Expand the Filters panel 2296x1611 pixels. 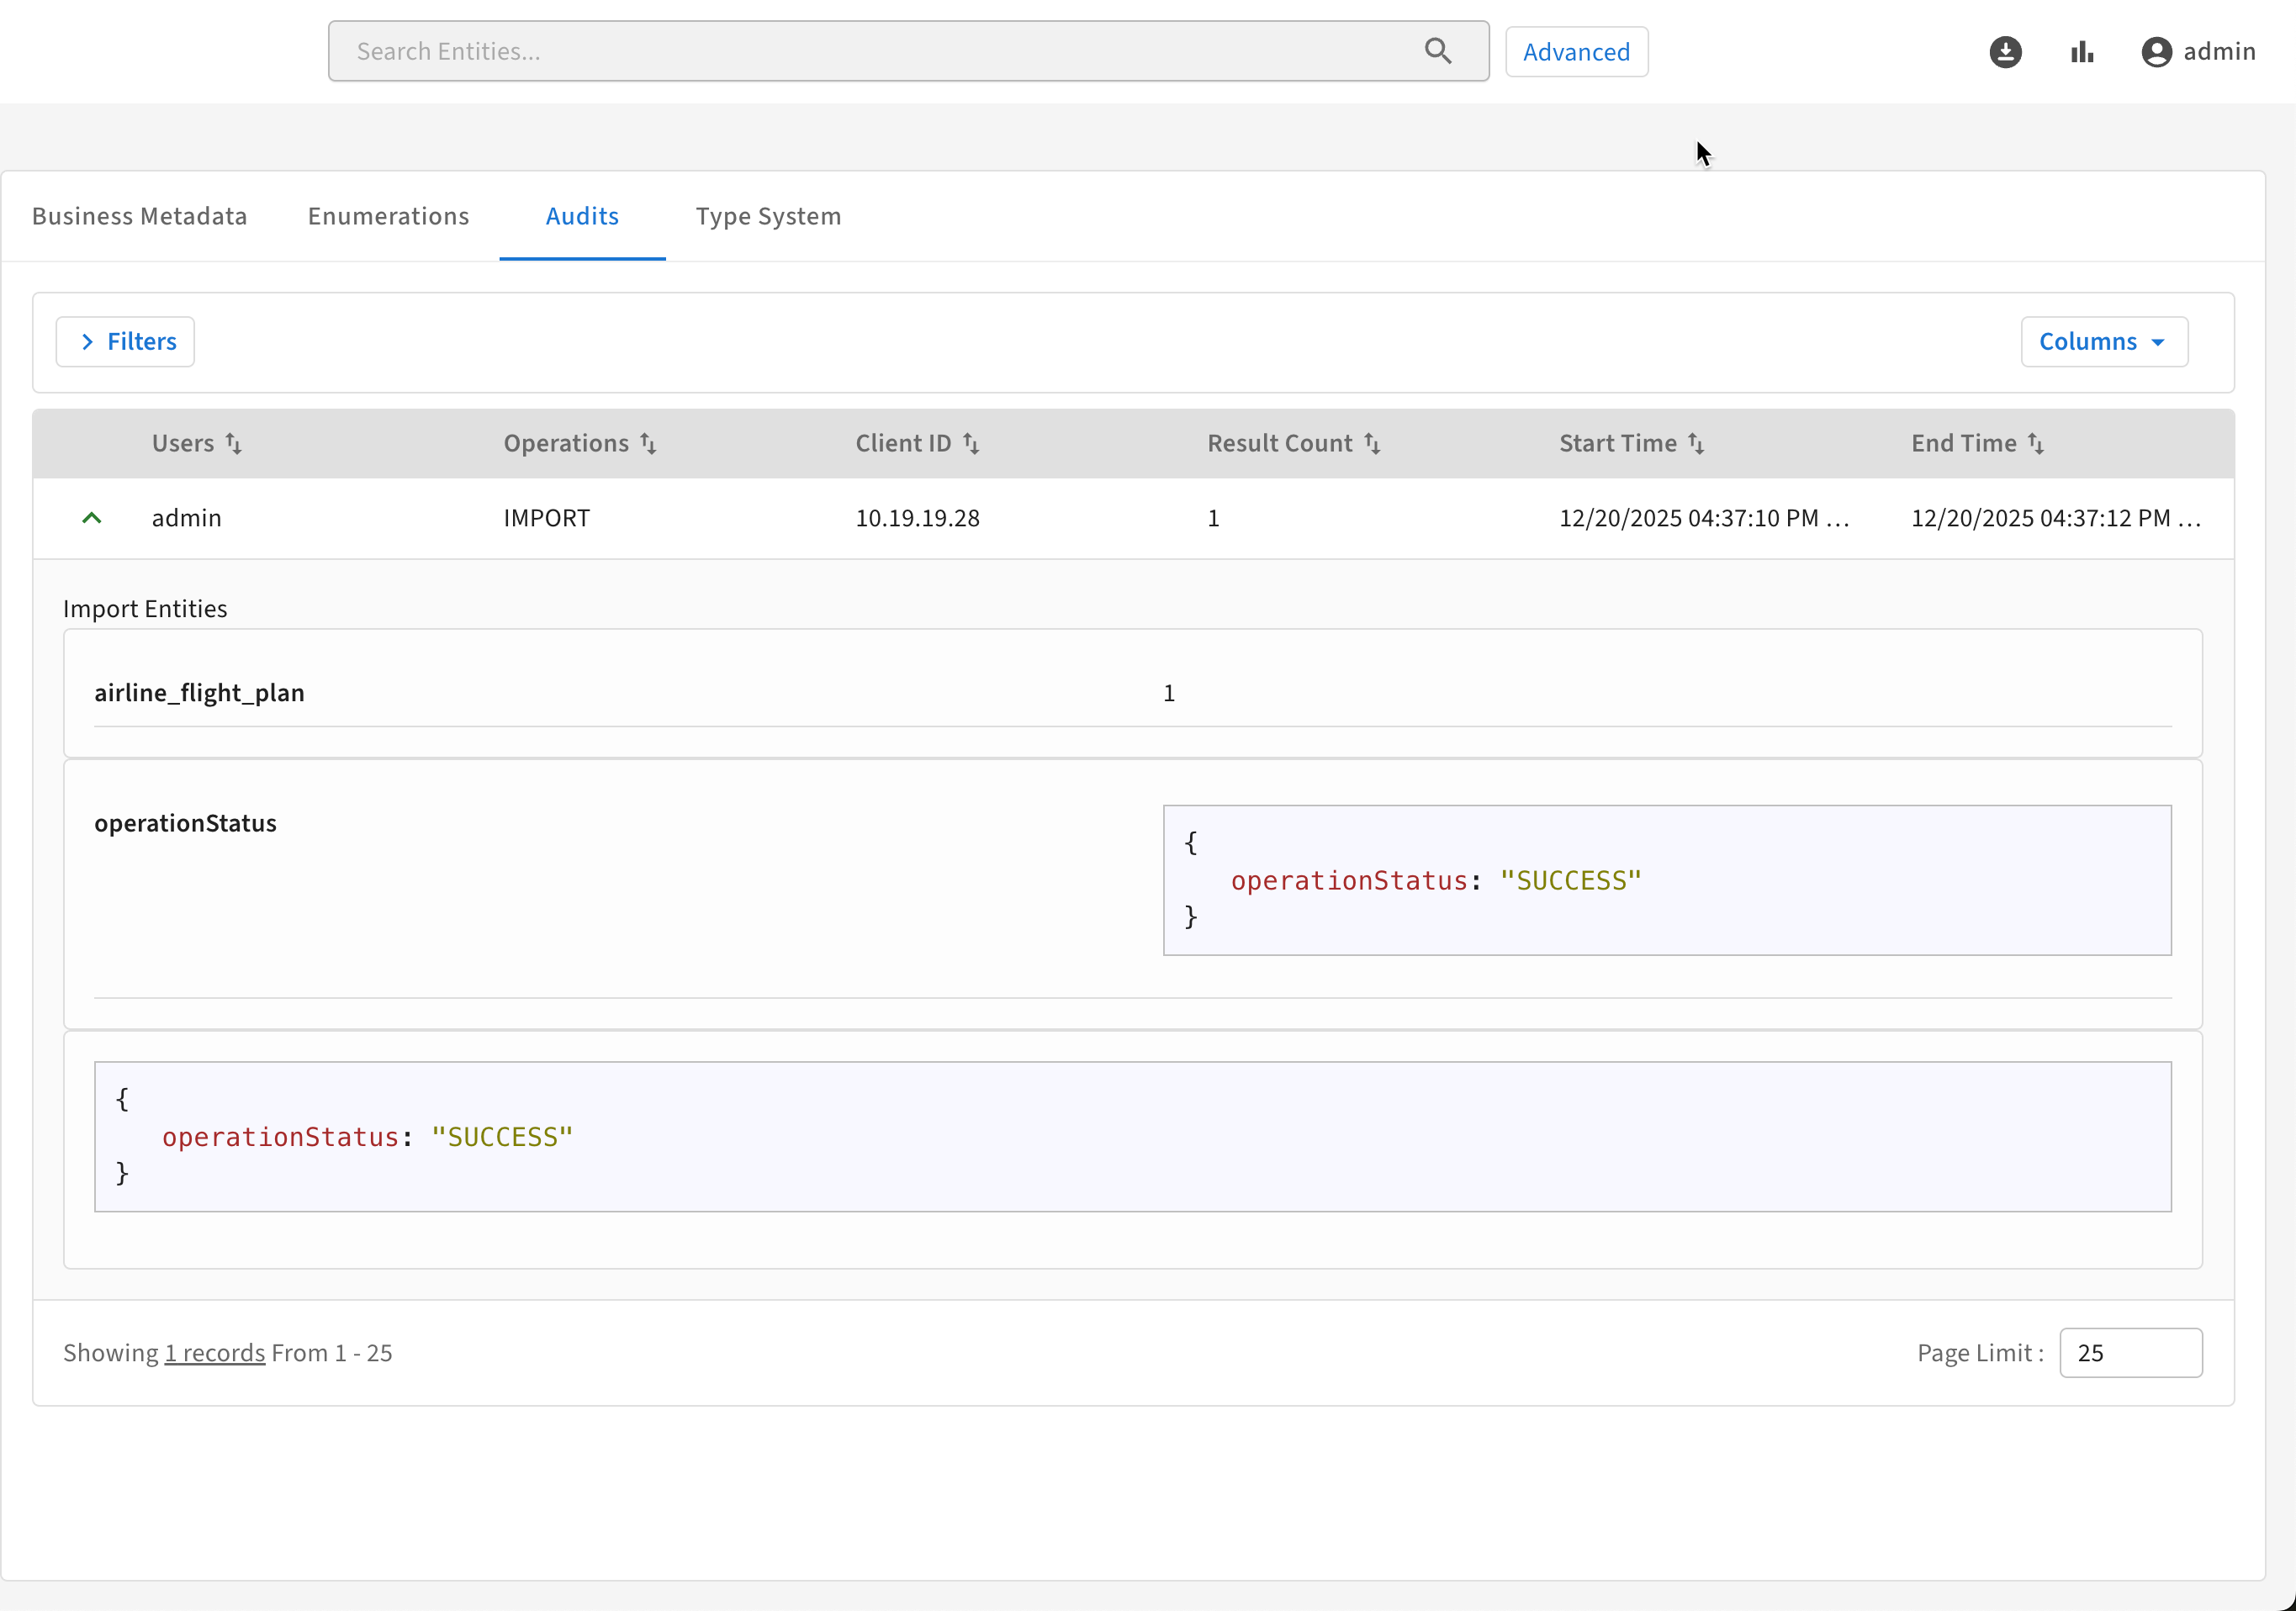point(125,342)
